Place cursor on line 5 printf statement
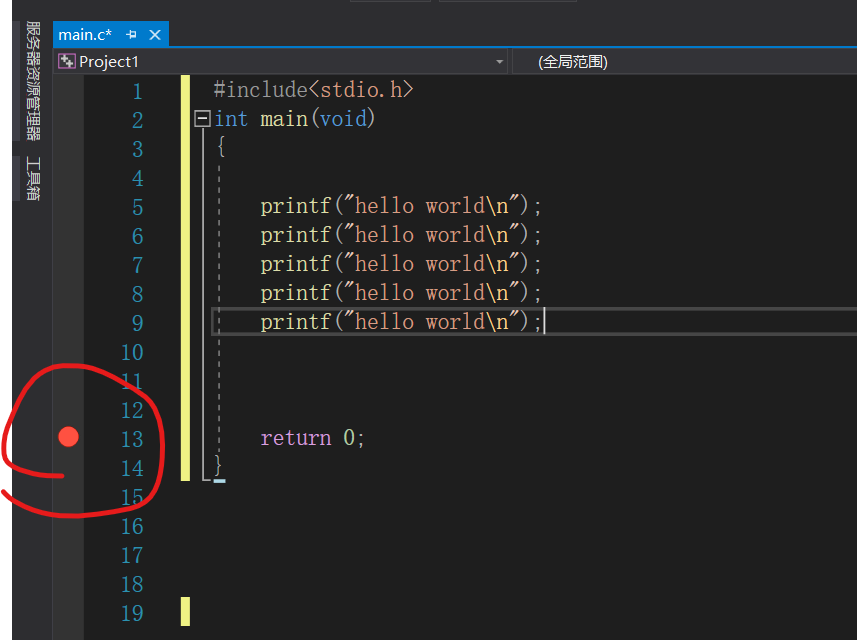 pyautogui.click(x=401, y=206)
